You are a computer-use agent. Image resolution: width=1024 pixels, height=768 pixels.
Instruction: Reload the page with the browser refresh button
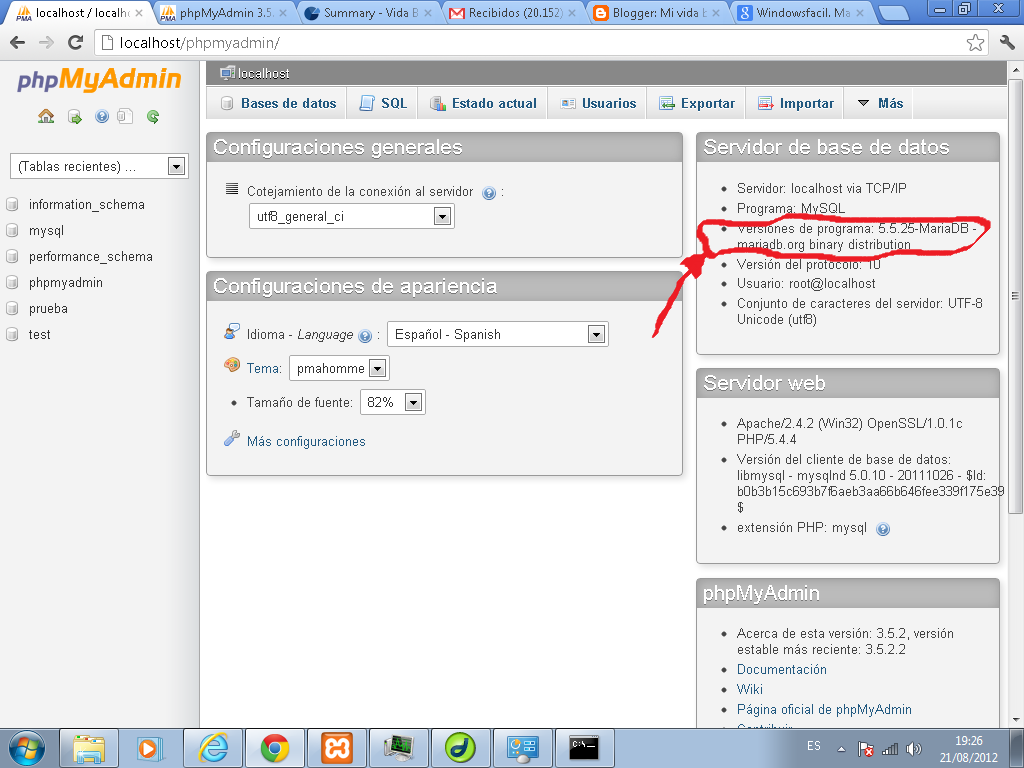click(76, 42)
